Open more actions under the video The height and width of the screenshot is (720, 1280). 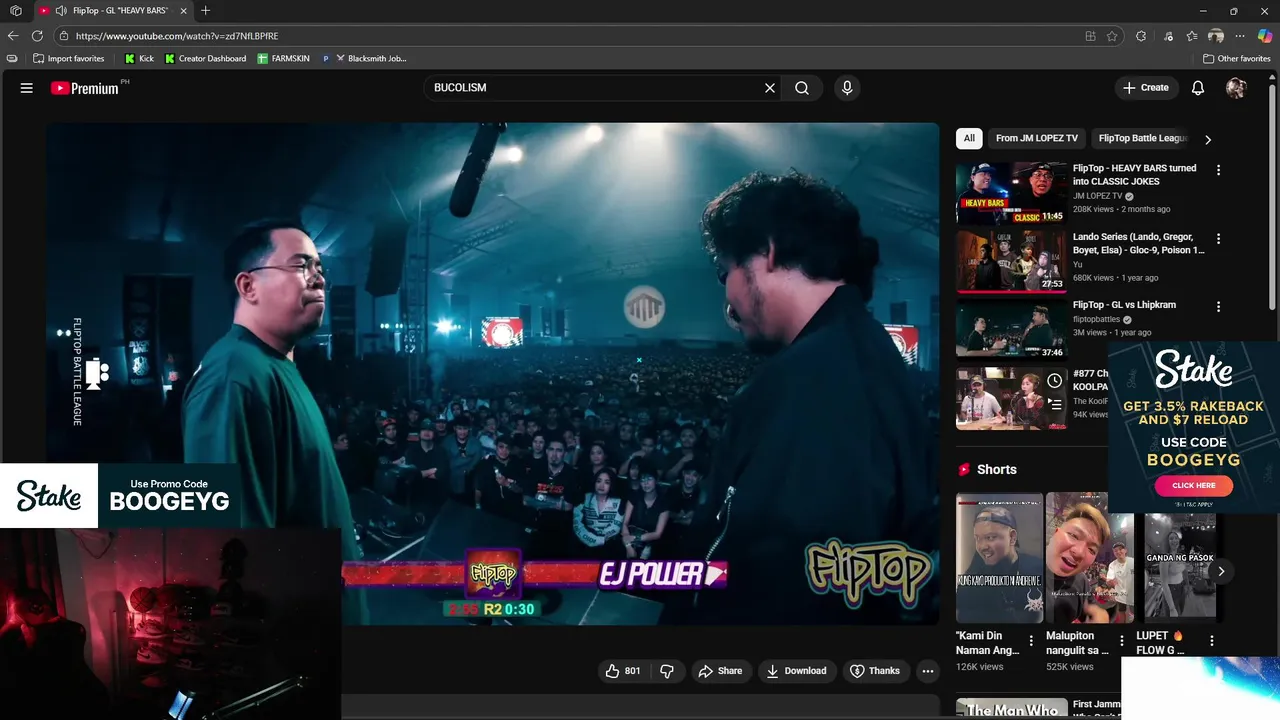(x=928, y=671)
